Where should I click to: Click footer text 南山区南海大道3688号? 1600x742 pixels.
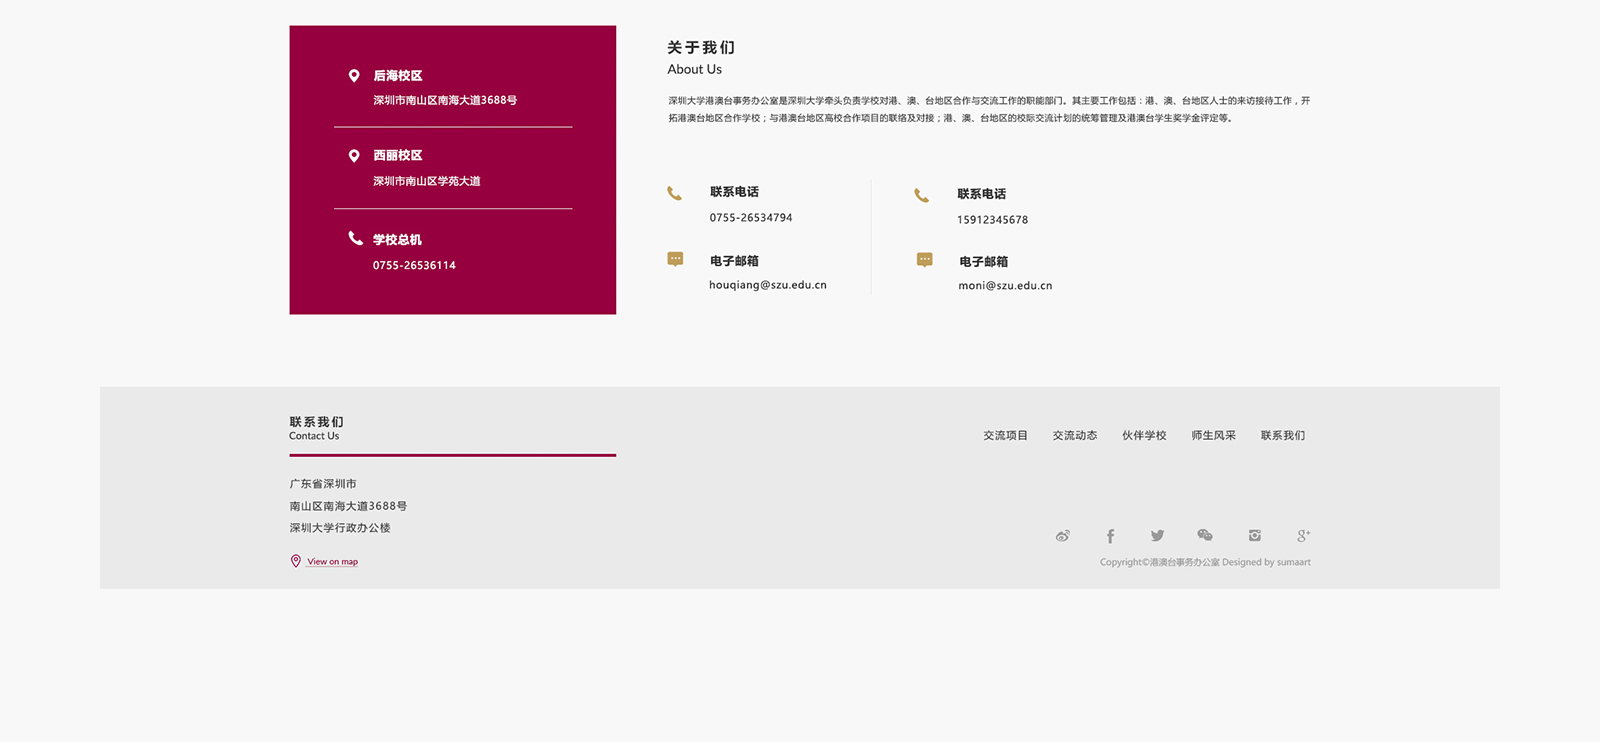[348, 506]
